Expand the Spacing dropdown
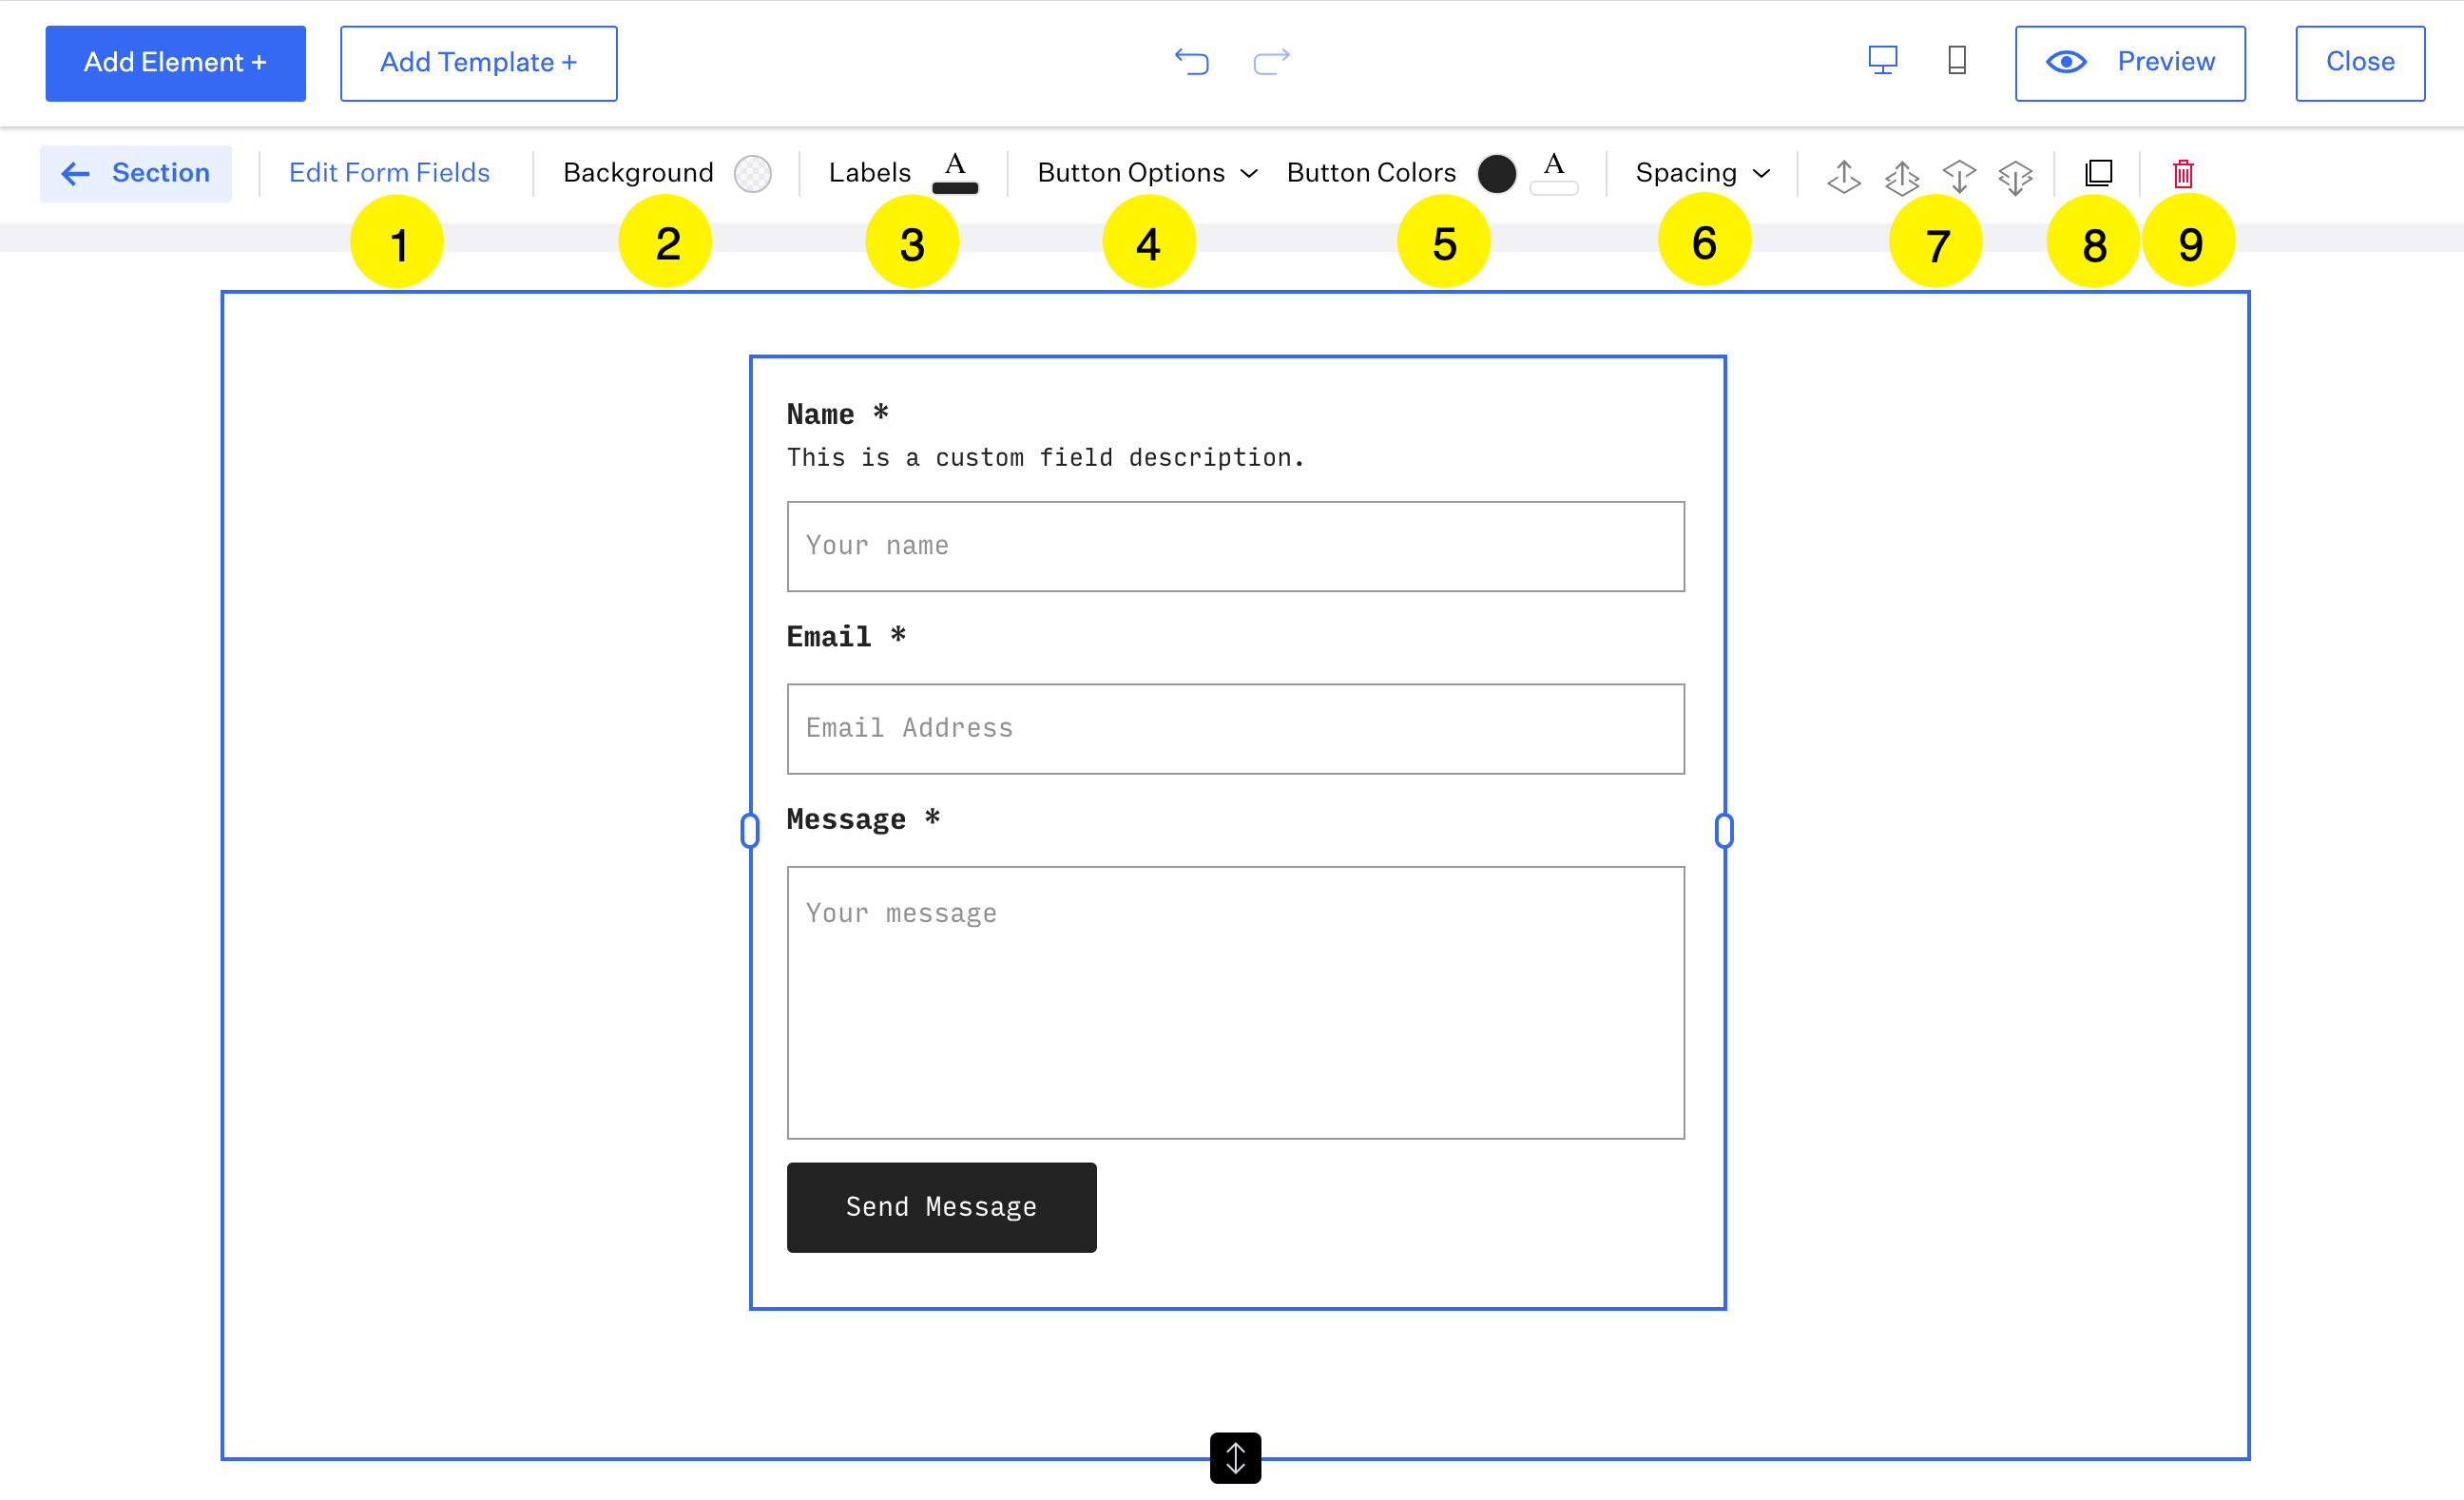 pos(1702,173)
